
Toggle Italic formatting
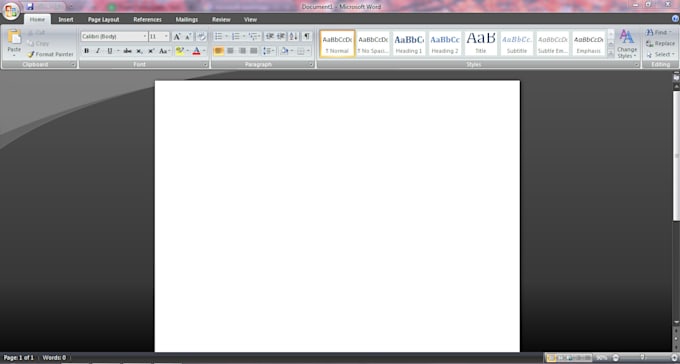tap(98, 51)
